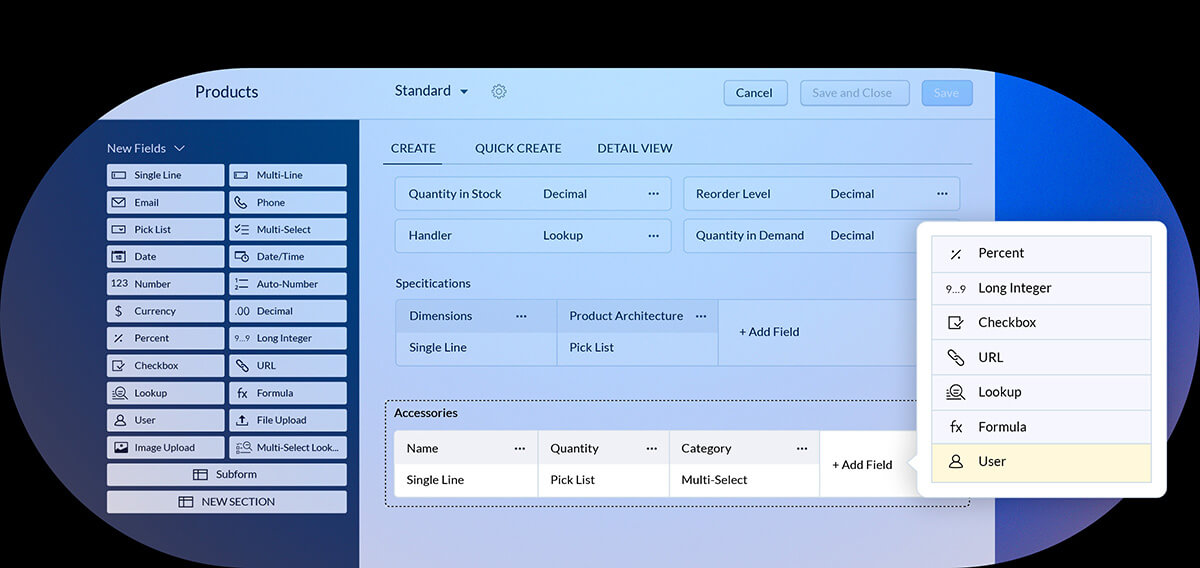Open layout settings gear icon
The height and width of the screenshot is (568, 1200).
pos(499,91)
